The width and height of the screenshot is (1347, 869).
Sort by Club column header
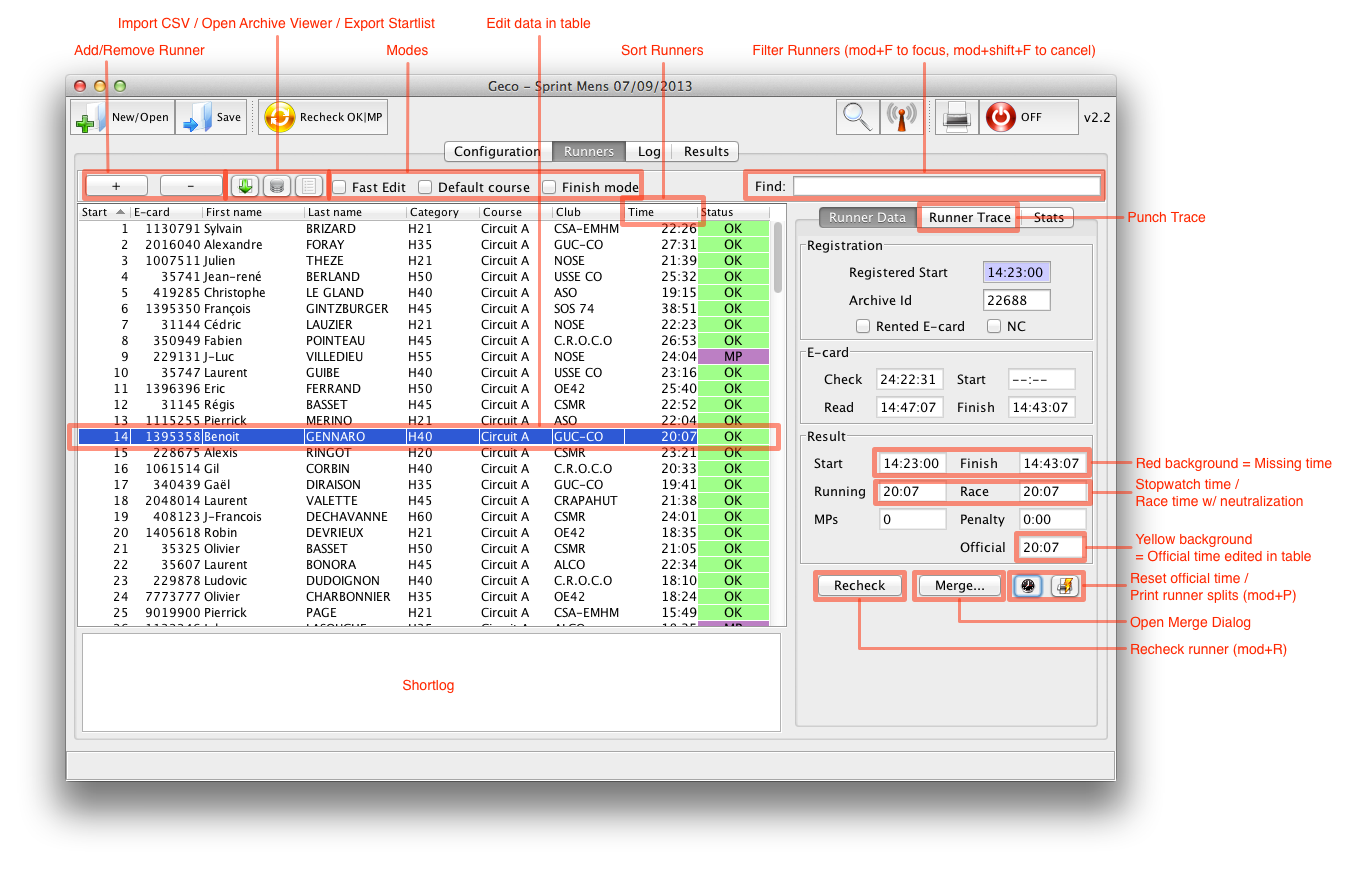tap(588, 212)
